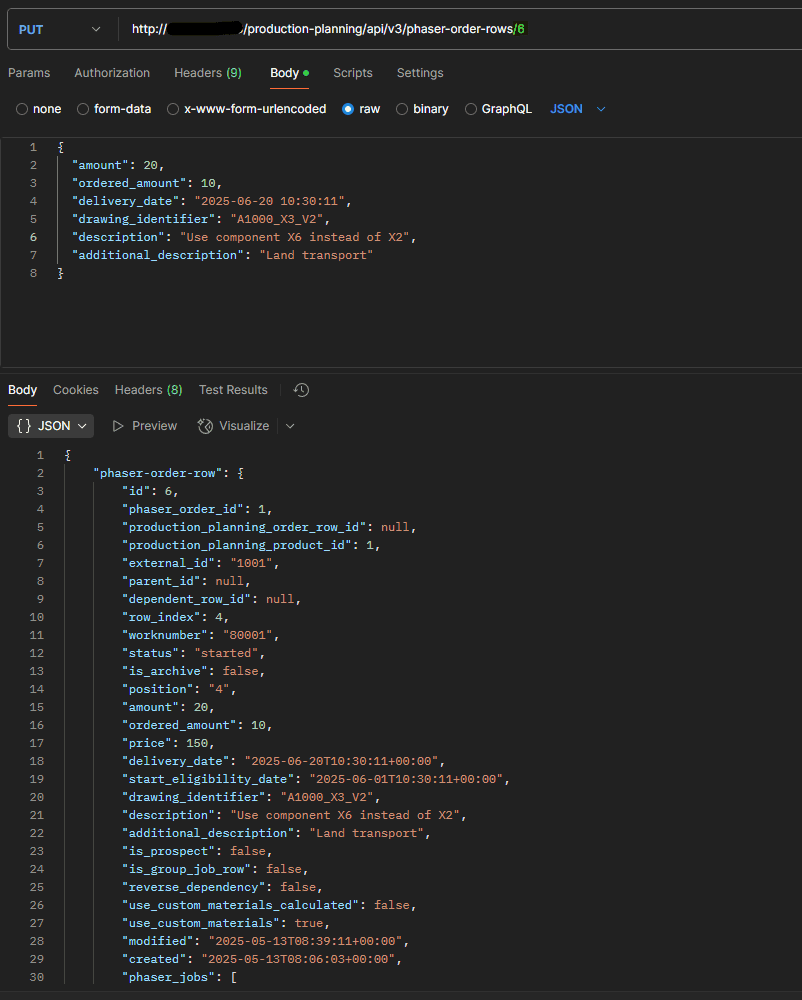Choose the x-www-form-urlencoded option
The width and height of the screenshot is (802, 1000).
pyautogui.click(x=247, y=109)
